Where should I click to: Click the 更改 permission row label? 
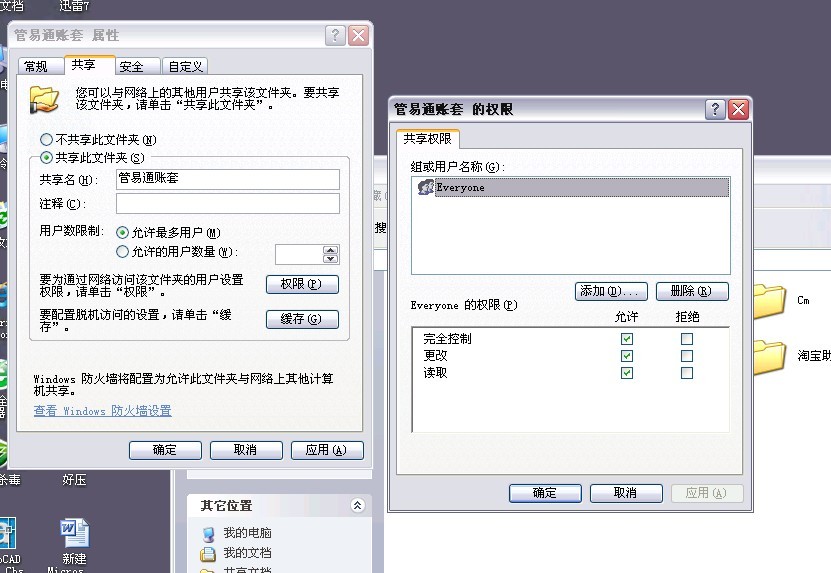pos(435,356)
